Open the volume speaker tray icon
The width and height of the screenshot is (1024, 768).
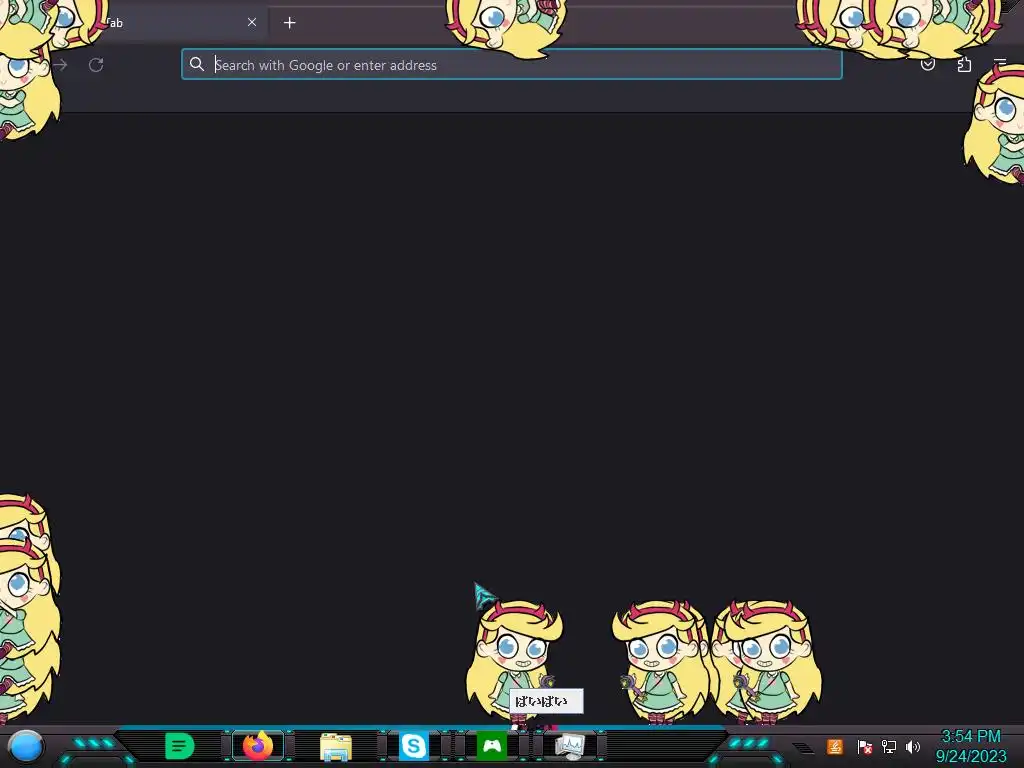click(x=912, y=746)
